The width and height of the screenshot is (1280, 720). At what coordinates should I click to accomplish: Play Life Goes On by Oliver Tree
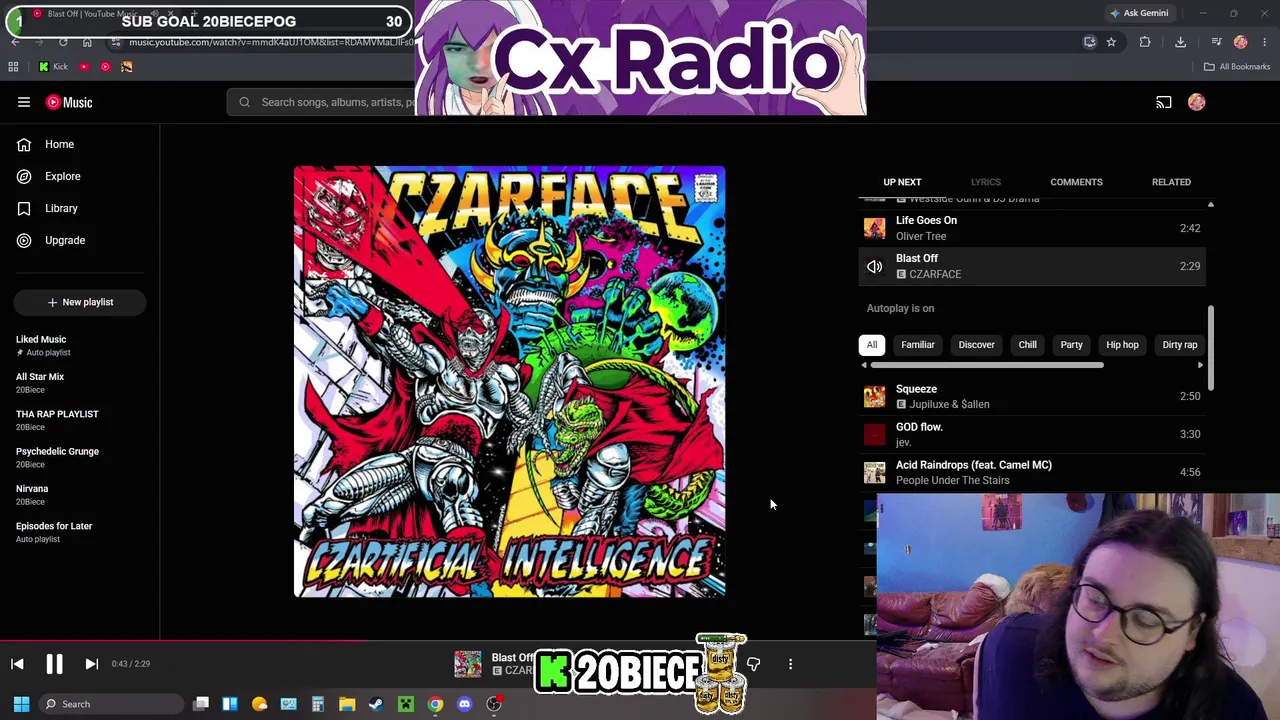point(1032,228)
